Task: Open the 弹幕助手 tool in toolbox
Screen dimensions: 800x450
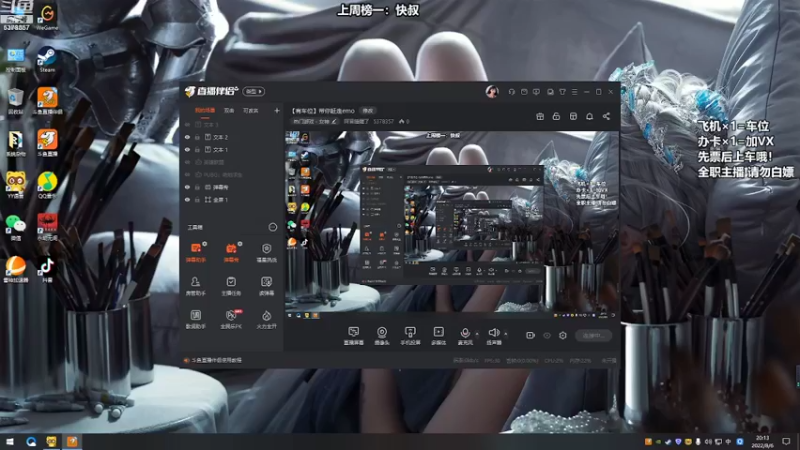Action: click(196, 253)
